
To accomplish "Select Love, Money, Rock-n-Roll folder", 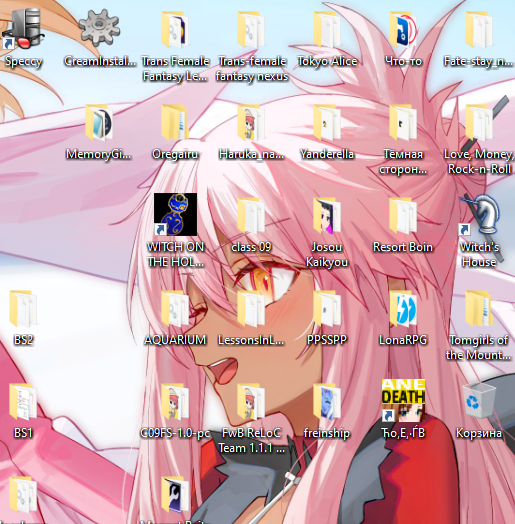I will (x=479, y=124).
